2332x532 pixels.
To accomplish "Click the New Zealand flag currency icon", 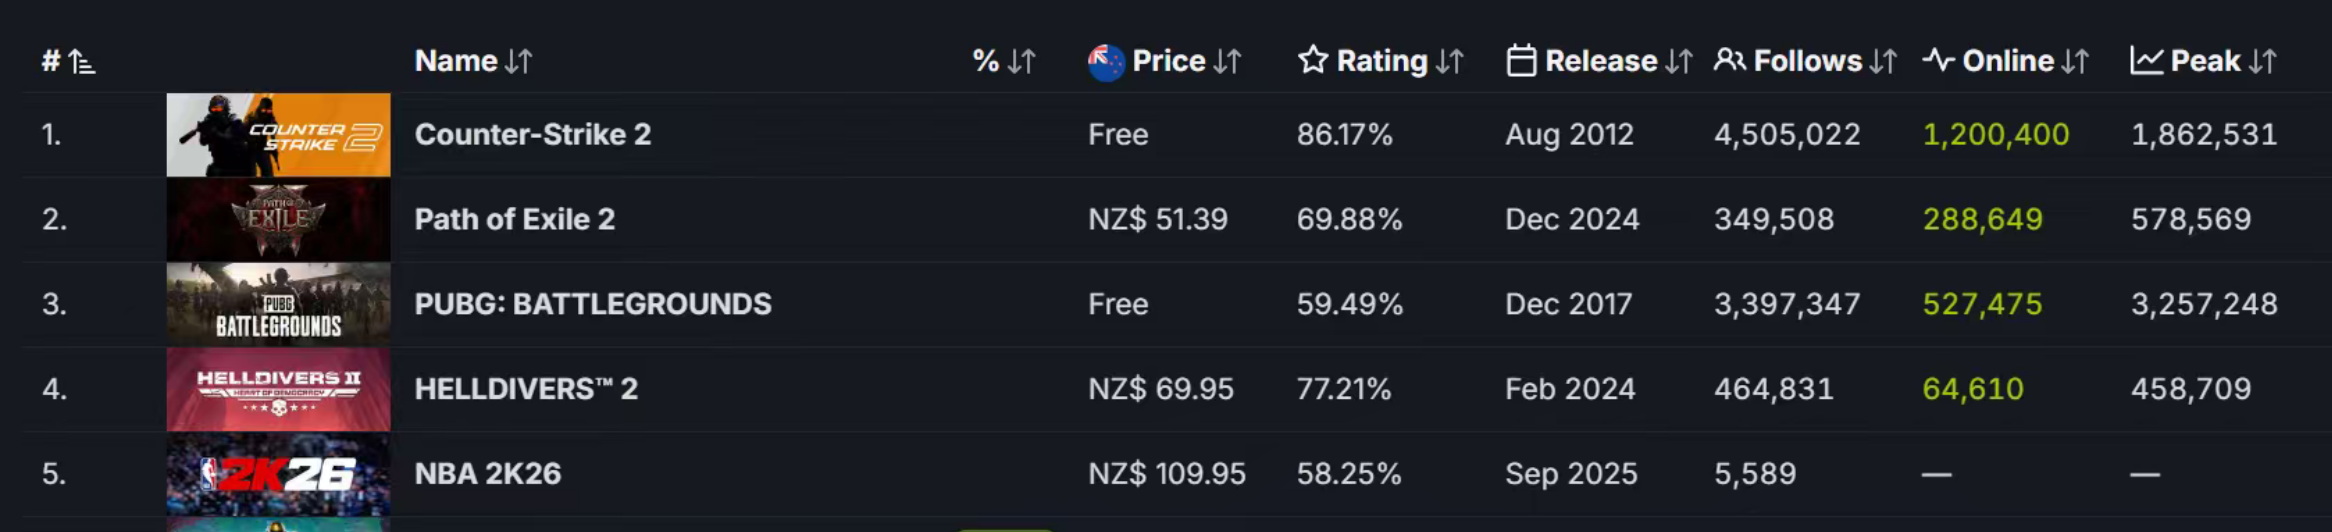I will [1106, 62].
